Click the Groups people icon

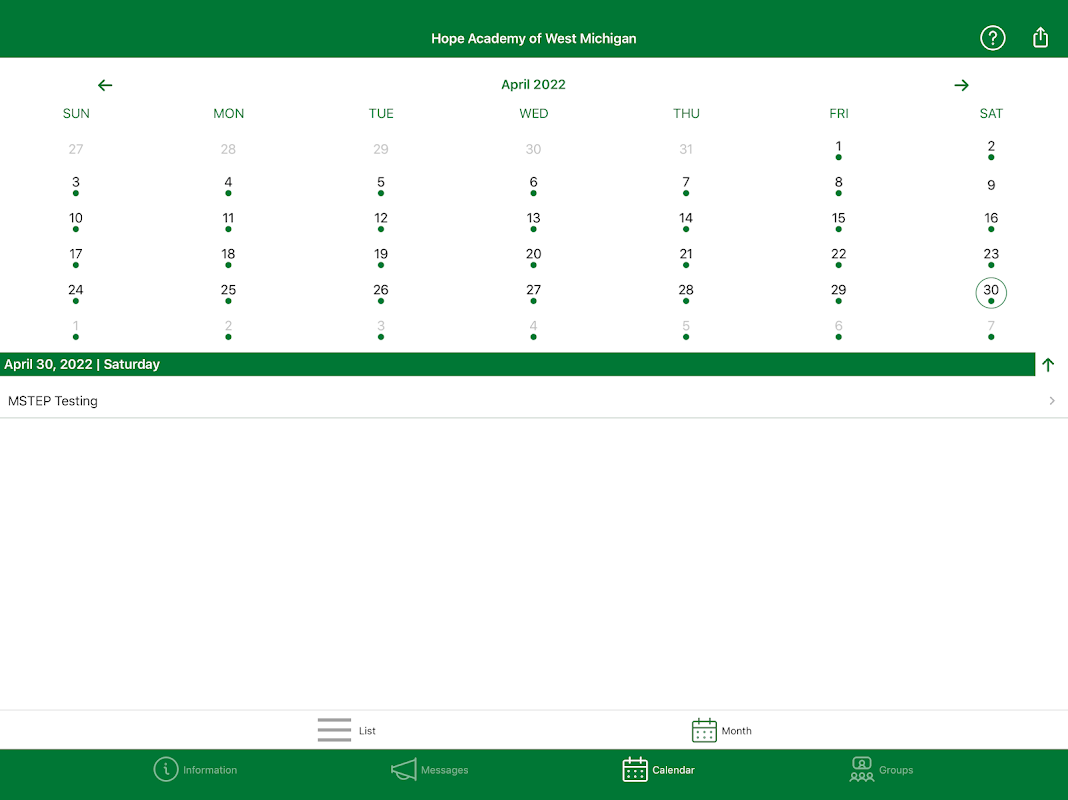click(862, 769)
